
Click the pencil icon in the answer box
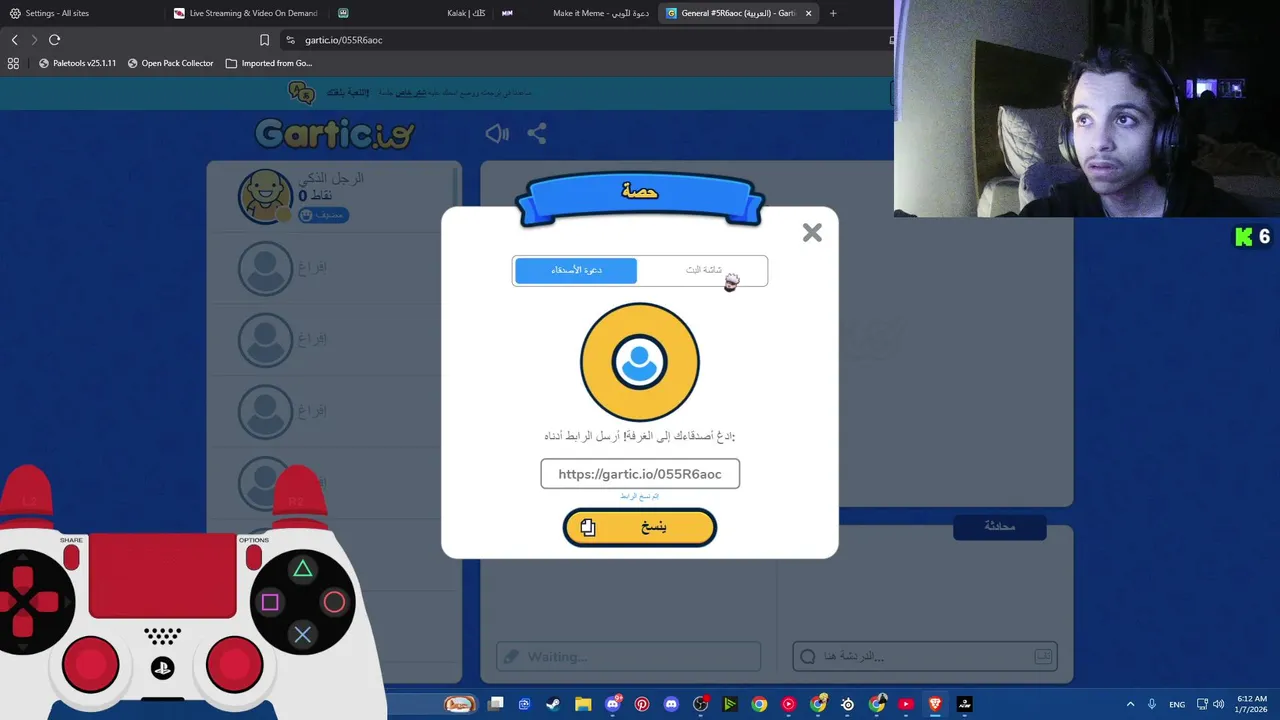[511, 657]
